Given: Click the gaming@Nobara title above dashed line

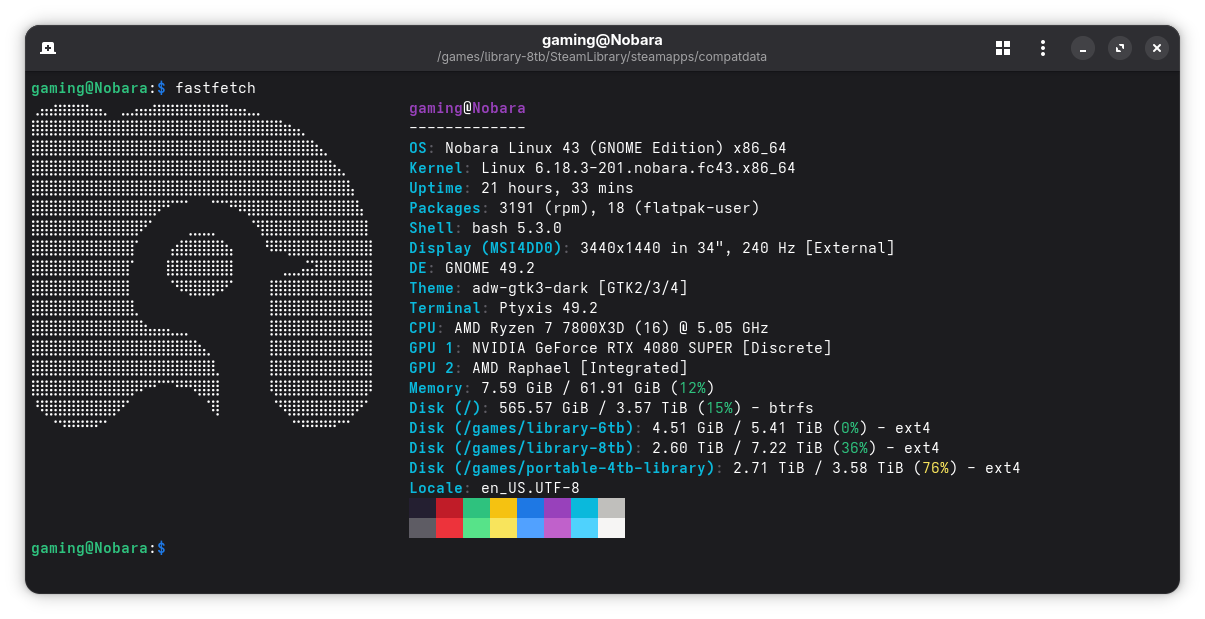Looking at the screenshot, I should click(467, 108).
